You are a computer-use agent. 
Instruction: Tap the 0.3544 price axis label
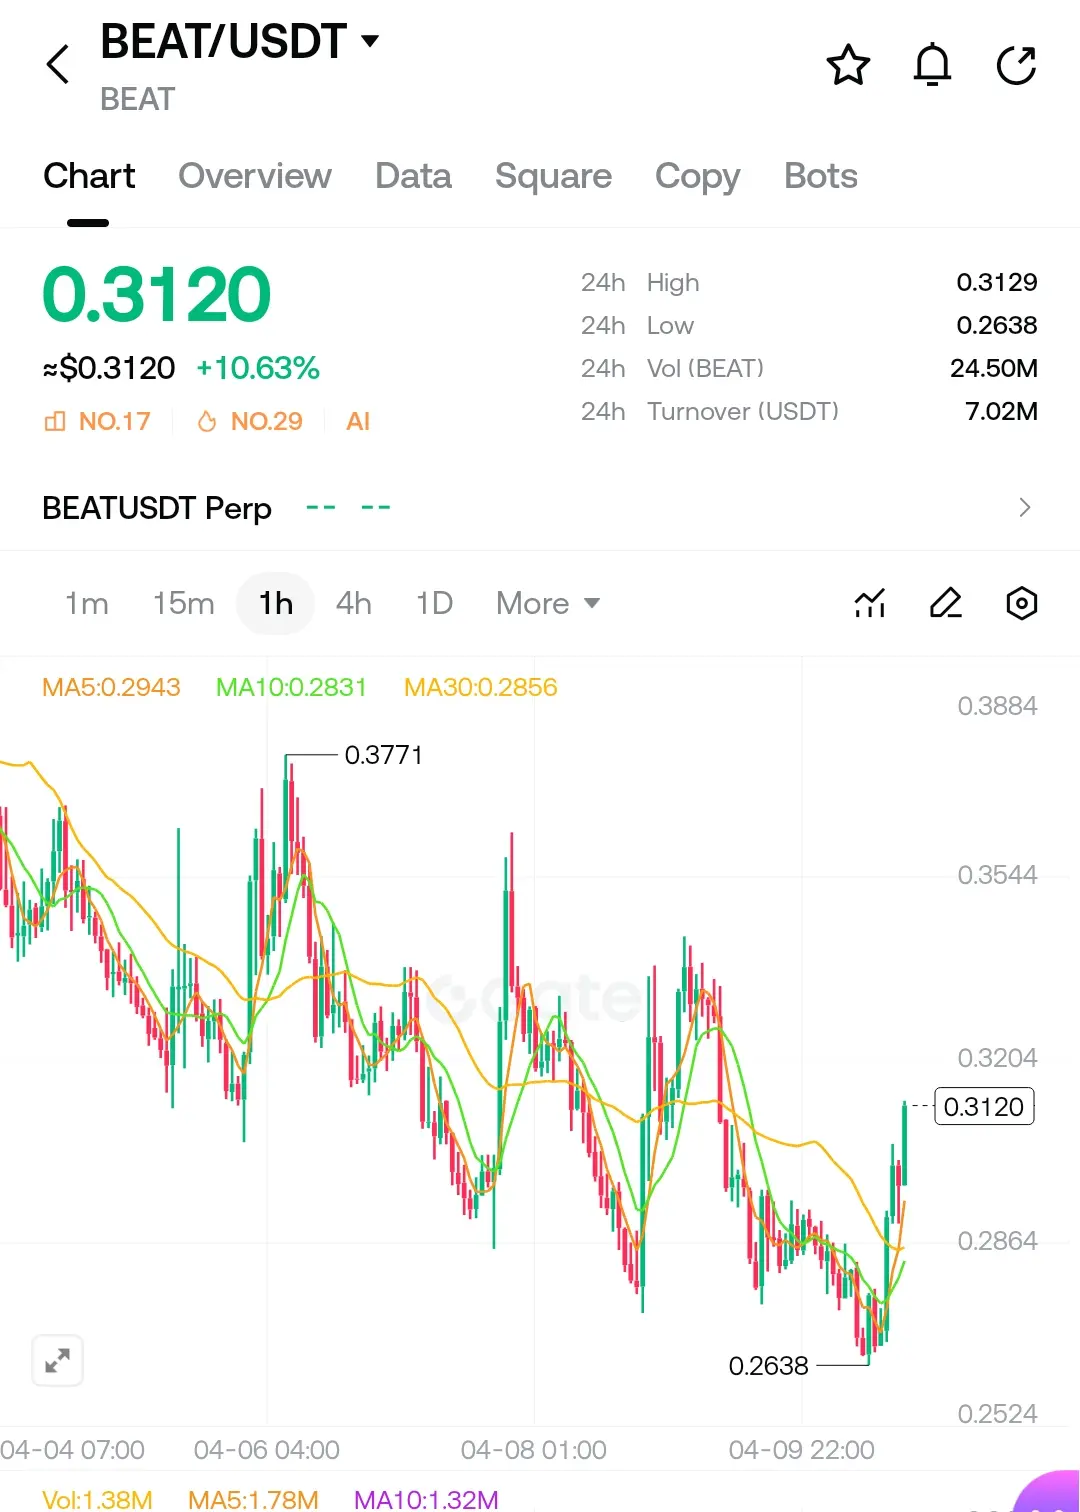click(997, 875)
